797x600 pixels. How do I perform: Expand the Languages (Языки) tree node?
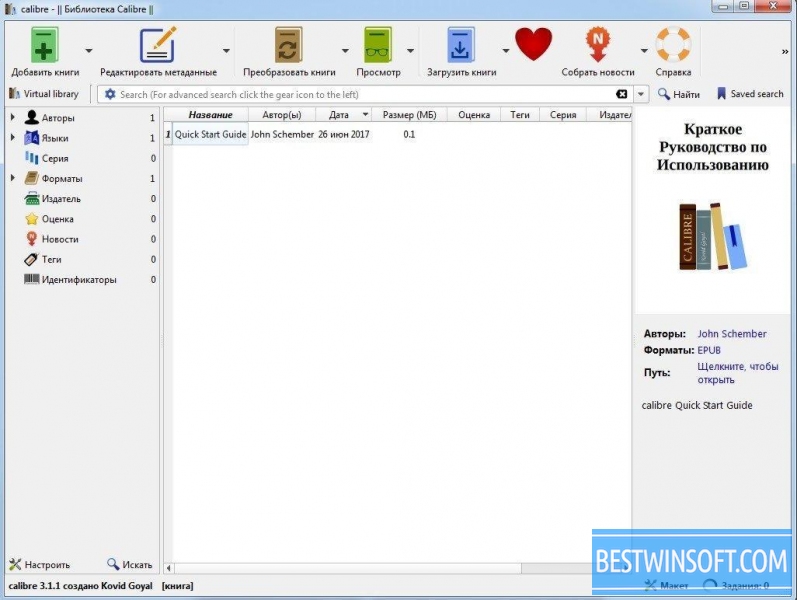(x=13, y=137)
